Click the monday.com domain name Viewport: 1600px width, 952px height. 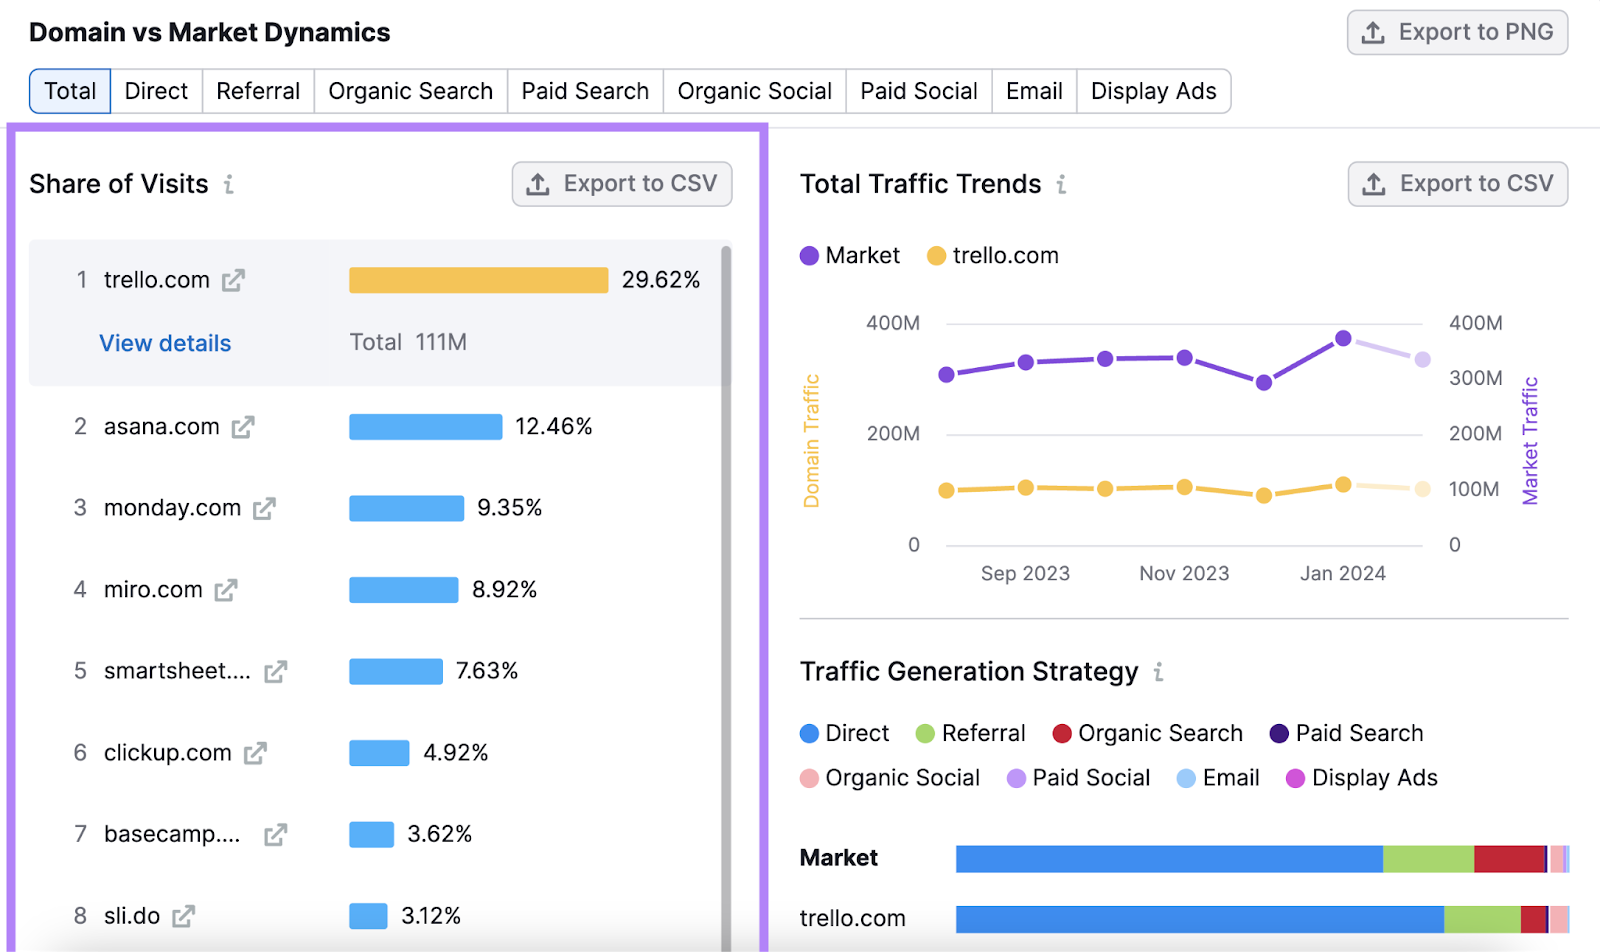[x=173, y=508]
